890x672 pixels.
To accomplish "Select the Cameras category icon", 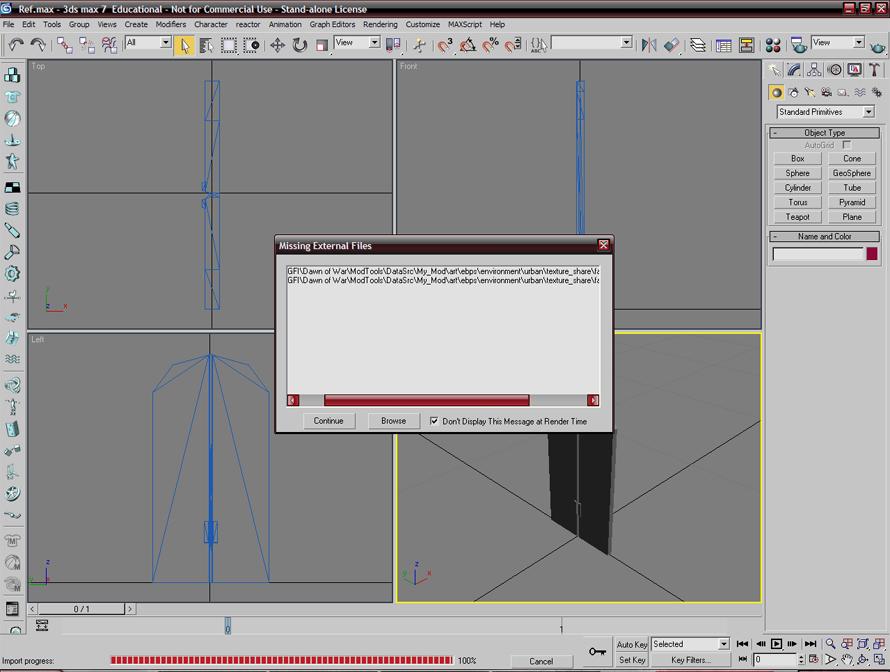I will click(826, 92).
